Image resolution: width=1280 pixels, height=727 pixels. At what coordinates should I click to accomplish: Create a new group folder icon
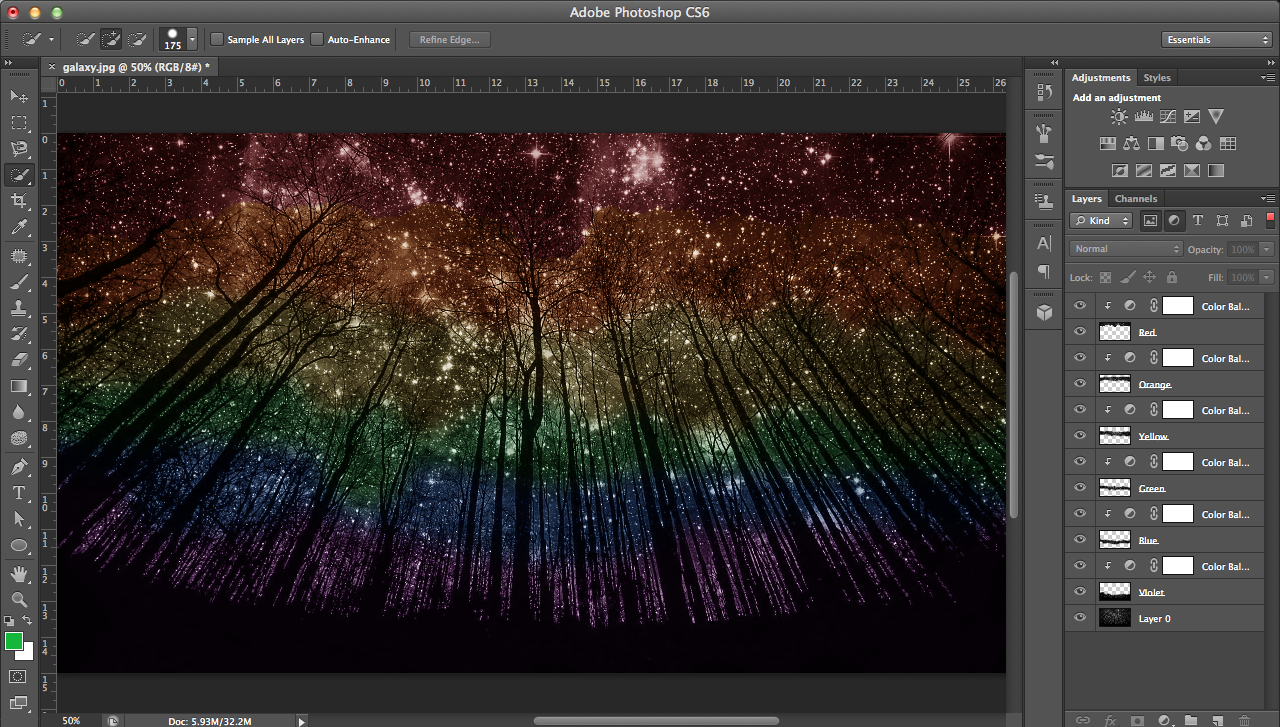(x=1191, y=720)
